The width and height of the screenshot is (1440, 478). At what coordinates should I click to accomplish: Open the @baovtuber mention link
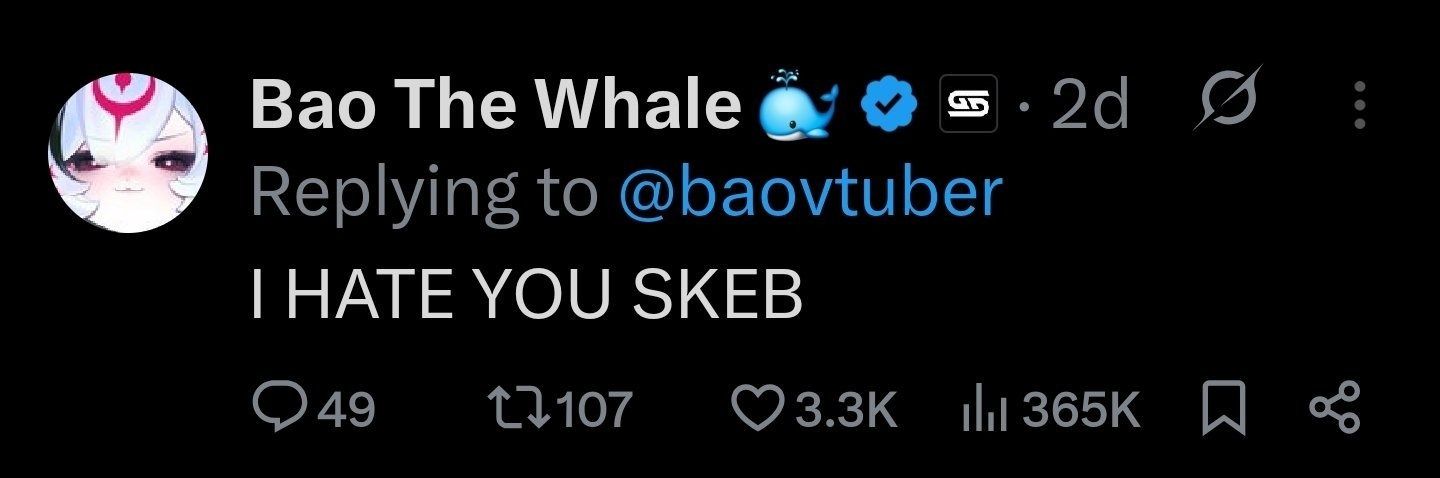click(810, 193)
